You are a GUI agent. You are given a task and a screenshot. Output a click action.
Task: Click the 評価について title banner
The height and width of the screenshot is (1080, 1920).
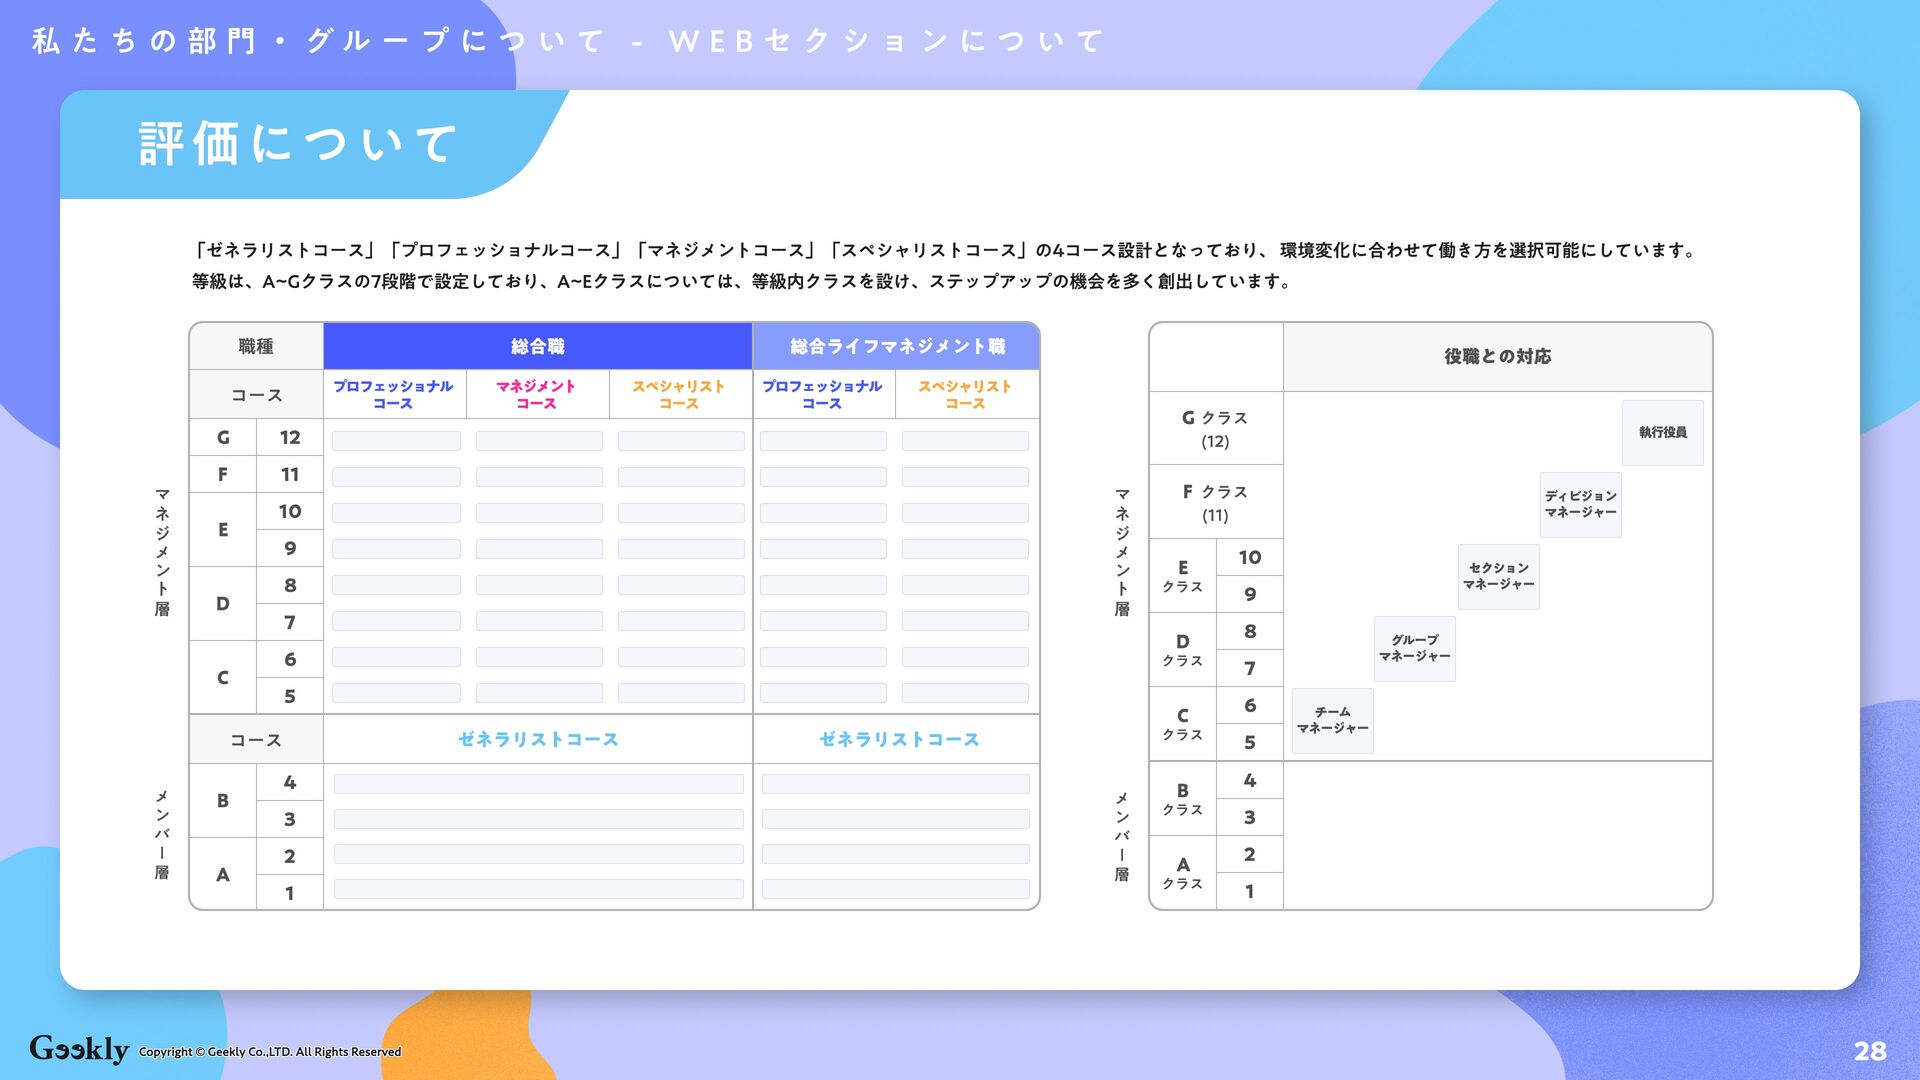point(298,143)
